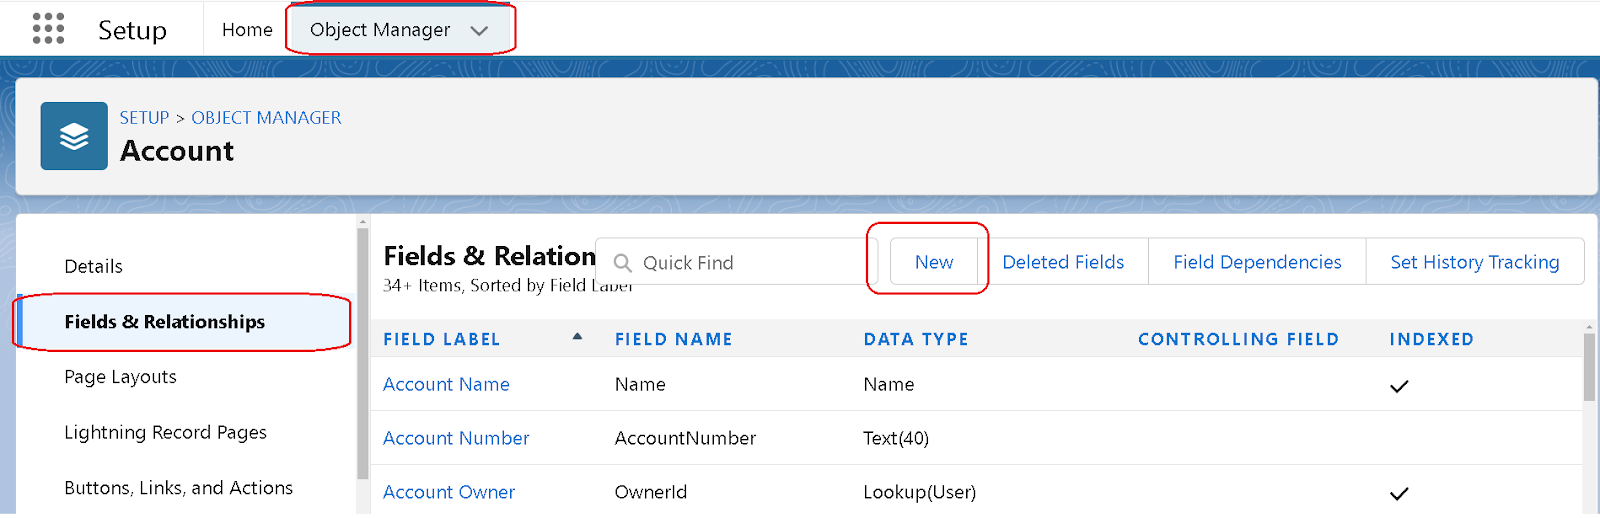Open the Account Owner field link
This screenshot has height=518, width=1600.
coord(449,492)
